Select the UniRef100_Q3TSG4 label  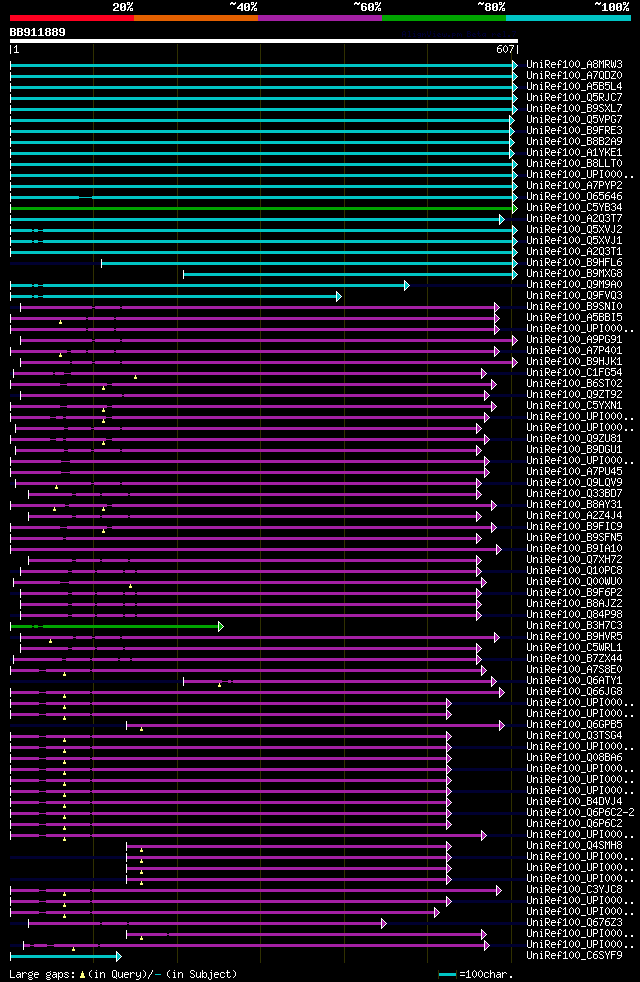[574, 736]
